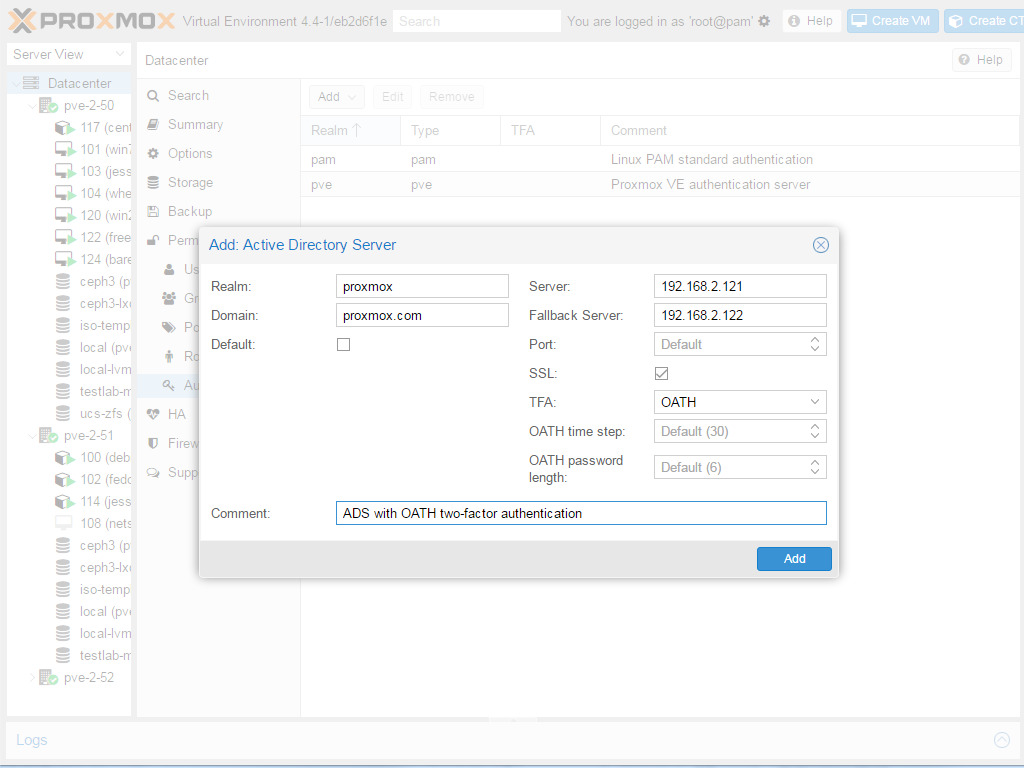The image size is (1024, 768).
Task: Select ucs-zfs storage icon
Action: pos(63,413)
